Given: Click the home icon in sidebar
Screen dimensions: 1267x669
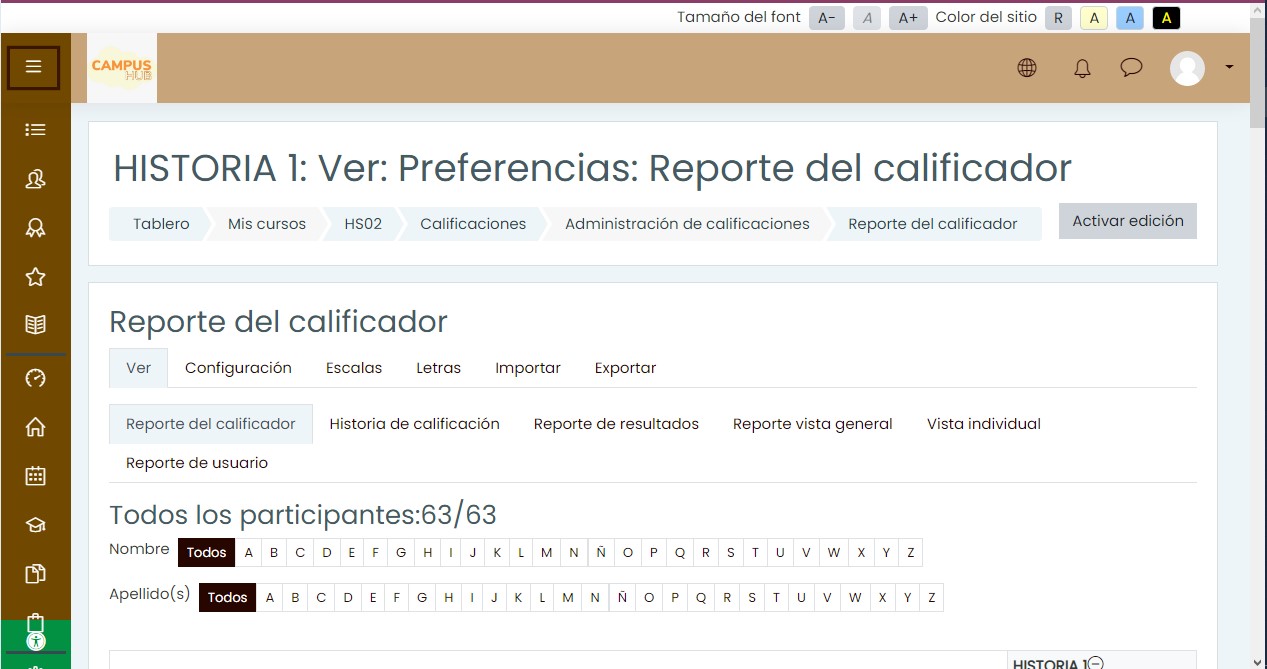Looking at the screenshot, I should coord(35,427).
